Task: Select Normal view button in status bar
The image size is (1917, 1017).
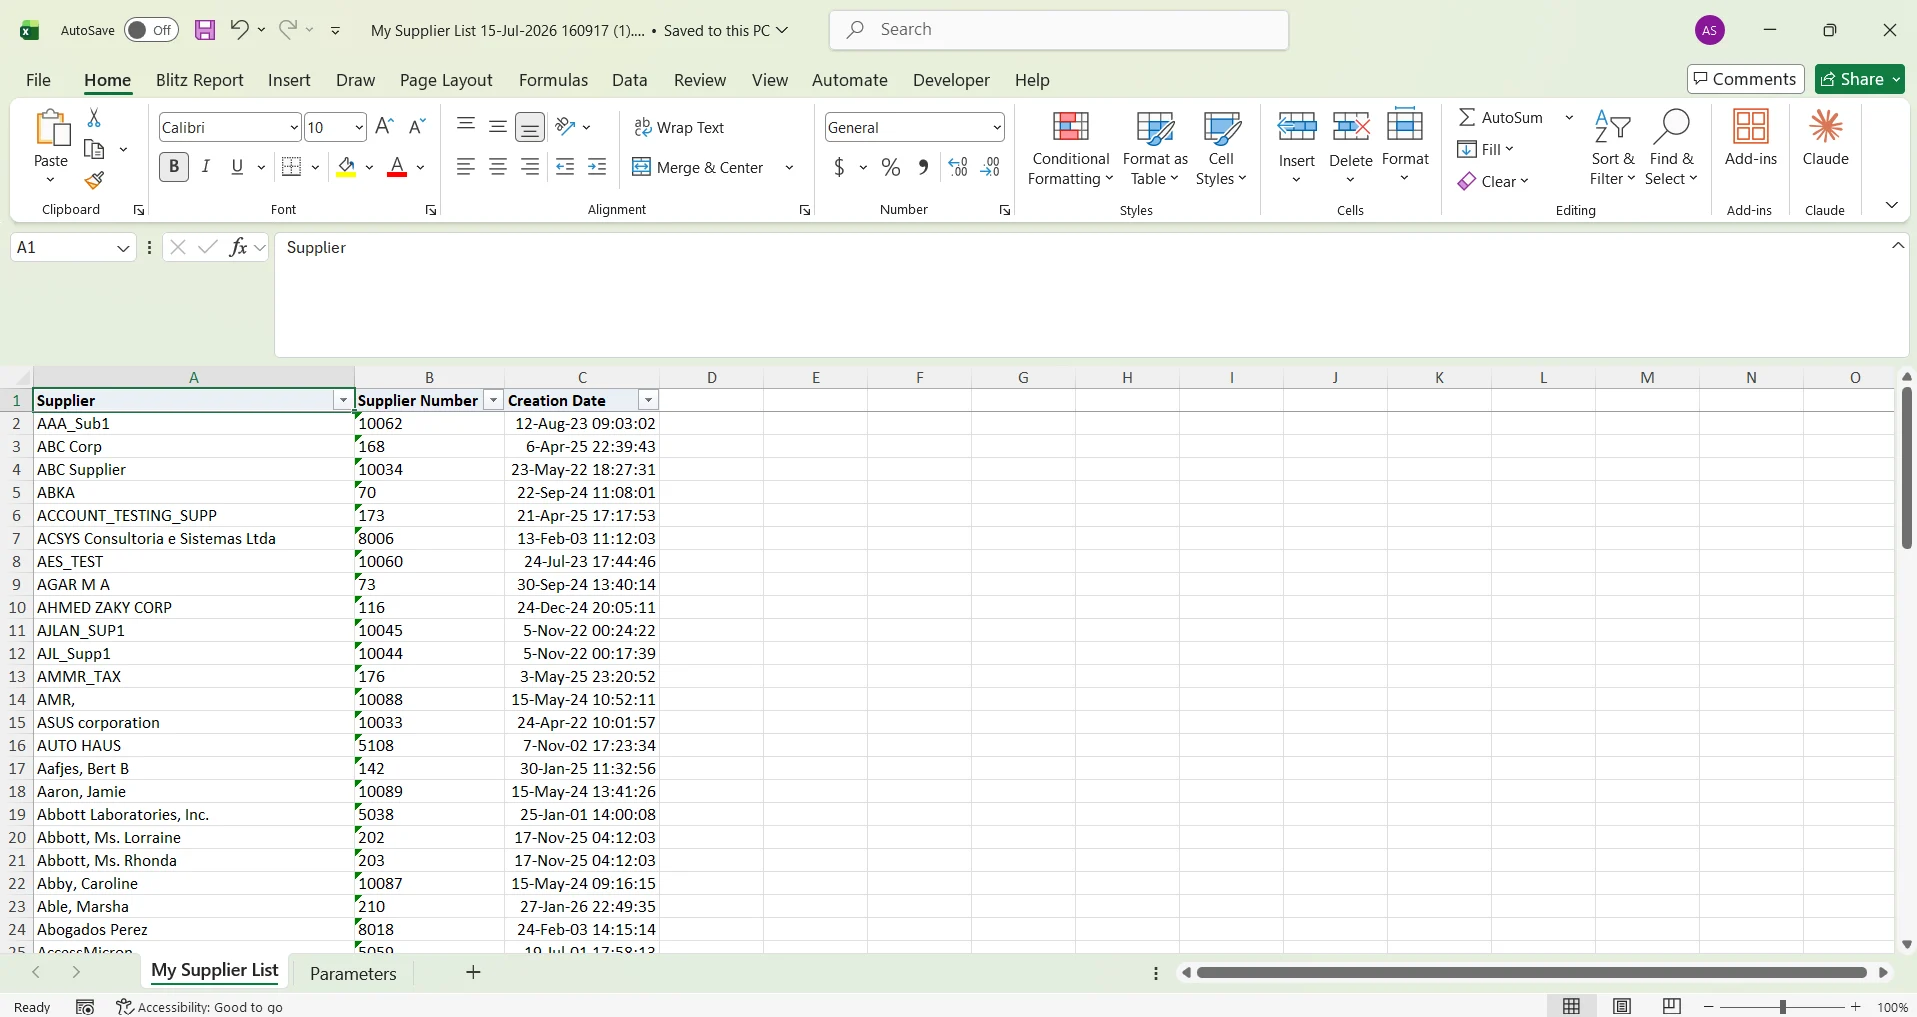Action: coord(1572,1006)
